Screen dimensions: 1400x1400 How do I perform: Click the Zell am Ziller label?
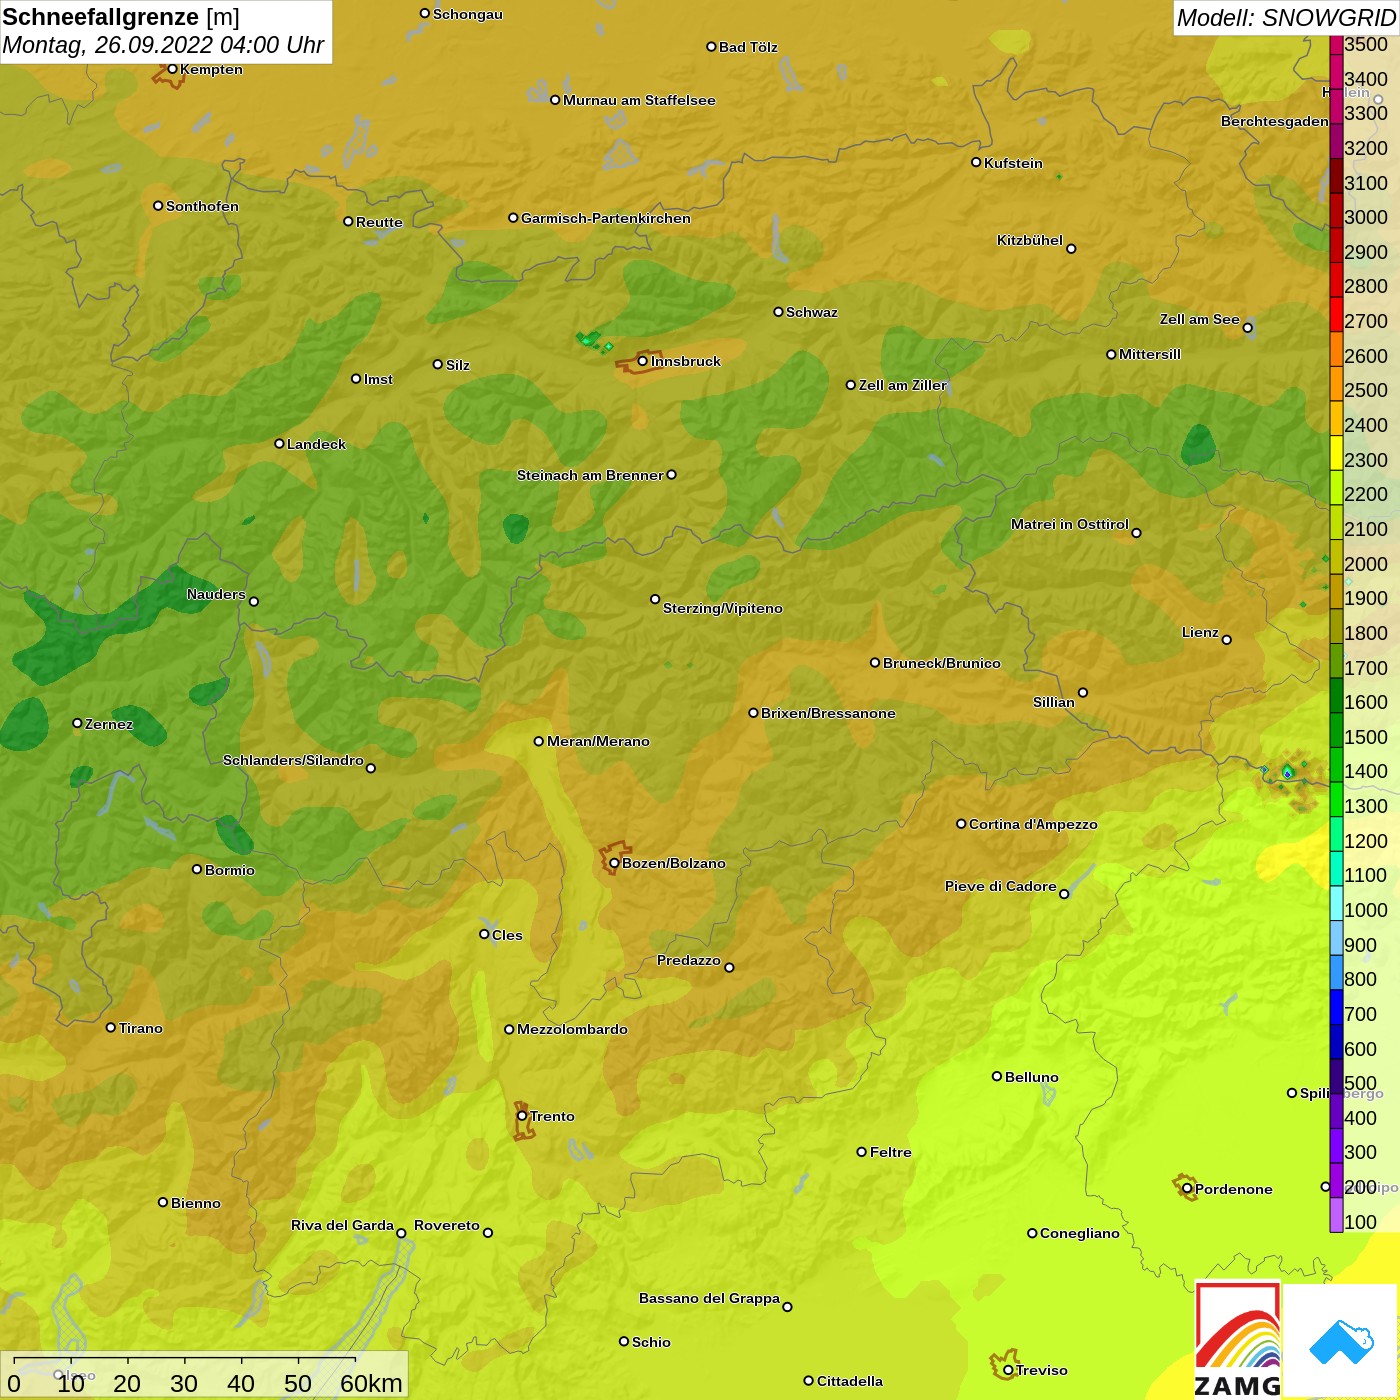click(903, 385)
